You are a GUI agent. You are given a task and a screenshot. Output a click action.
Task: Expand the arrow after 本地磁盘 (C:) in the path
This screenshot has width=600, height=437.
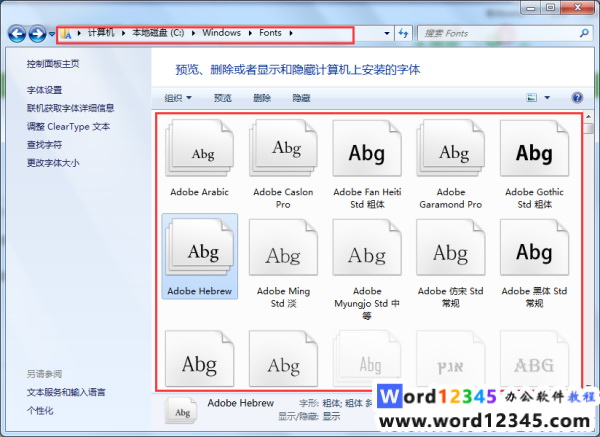(x=193, y=33)
